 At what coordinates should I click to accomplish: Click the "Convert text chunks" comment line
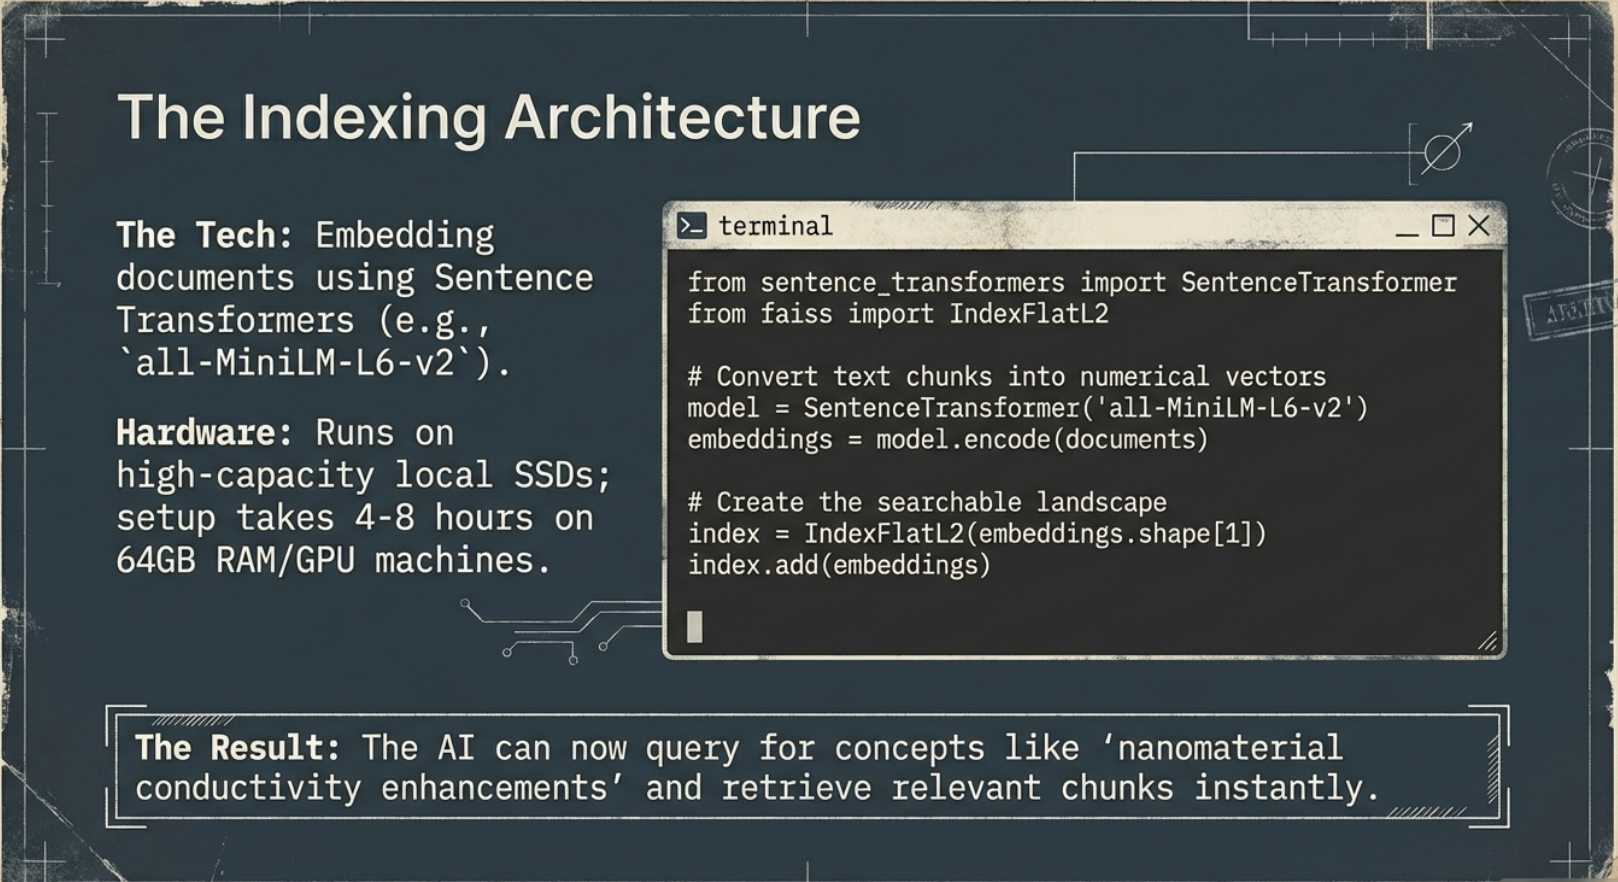coord(1006,377)
